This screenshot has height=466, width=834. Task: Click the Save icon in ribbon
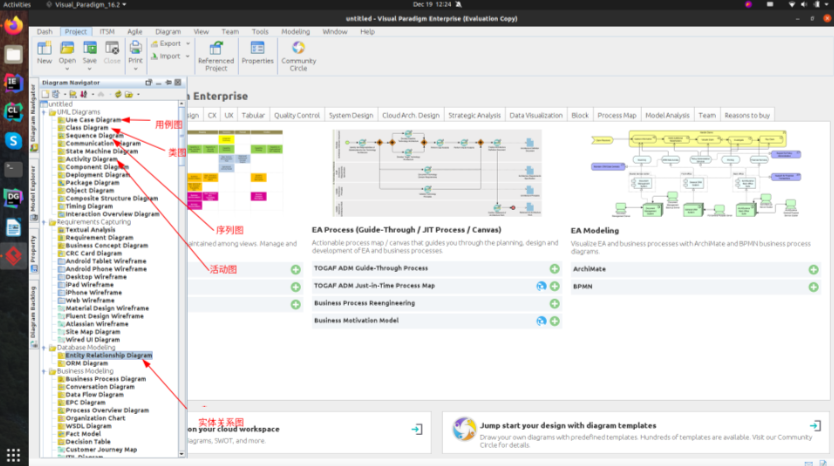pyautogui.click(x=90, y=52)
